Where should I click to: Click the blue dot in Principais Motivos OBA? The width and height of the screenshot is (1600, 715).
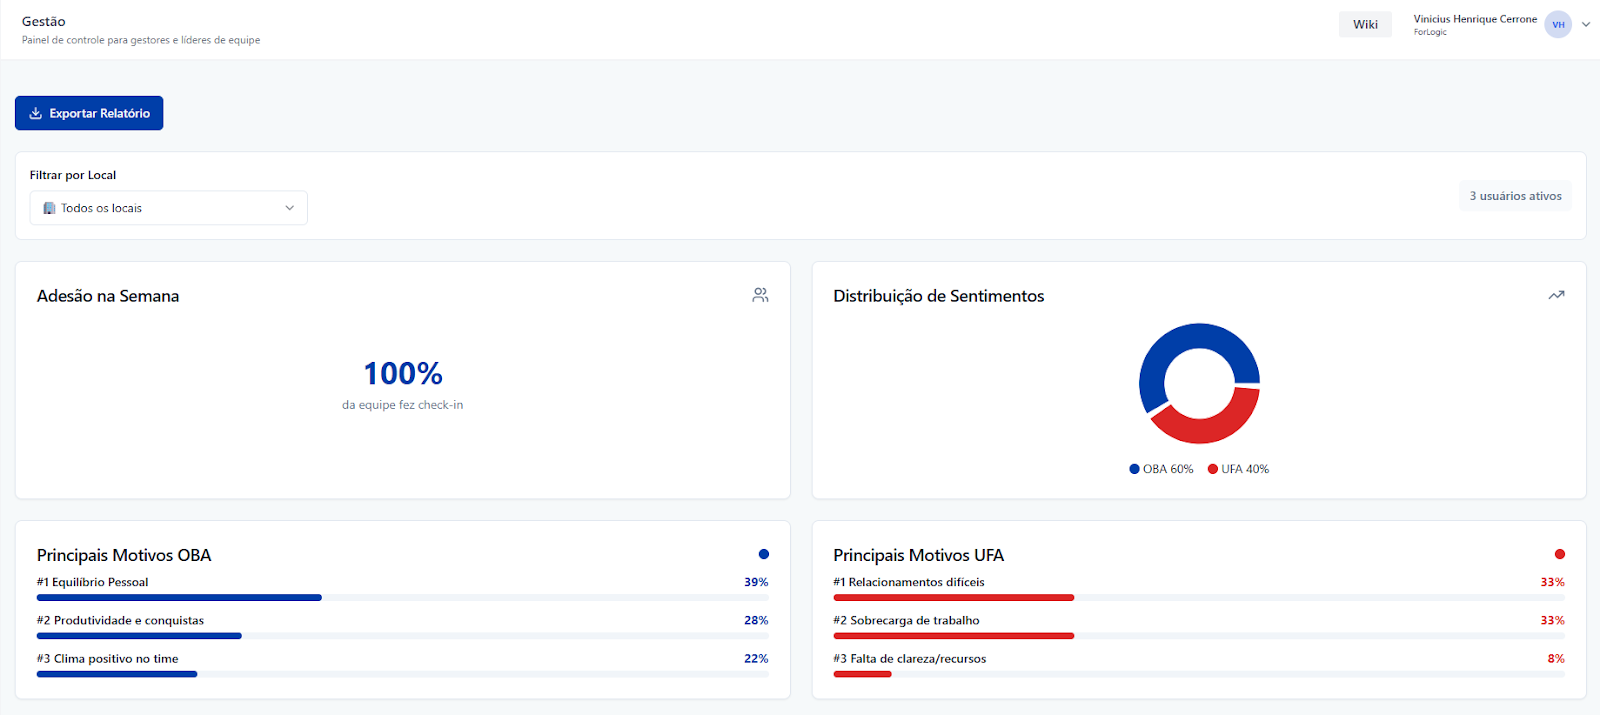coord(764,554)
